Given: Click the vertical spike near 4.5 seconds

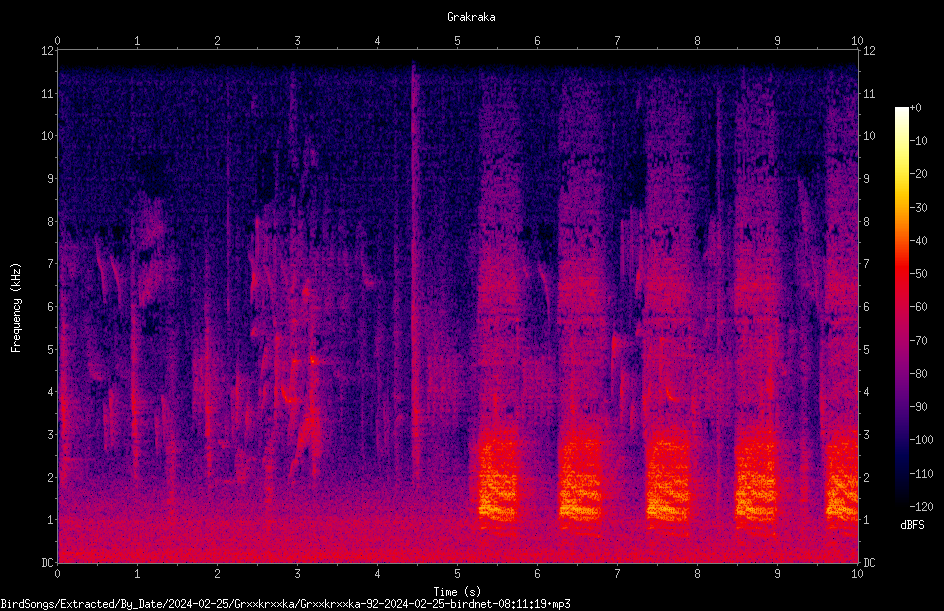Looking at the screenshot, I should 414,271.
